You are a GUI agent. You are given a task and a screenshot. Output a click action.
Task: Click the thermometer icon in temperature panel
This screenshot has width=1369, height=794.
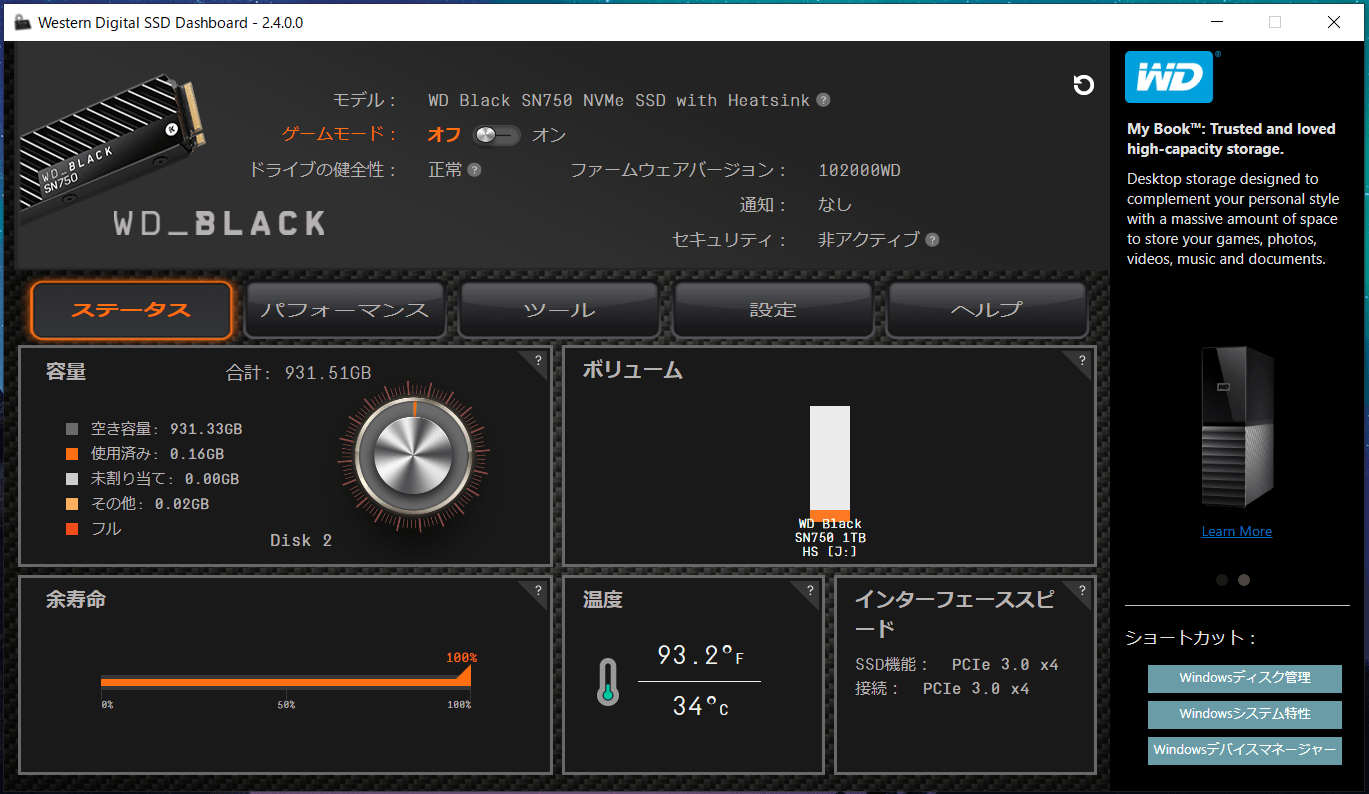(607, 682)
